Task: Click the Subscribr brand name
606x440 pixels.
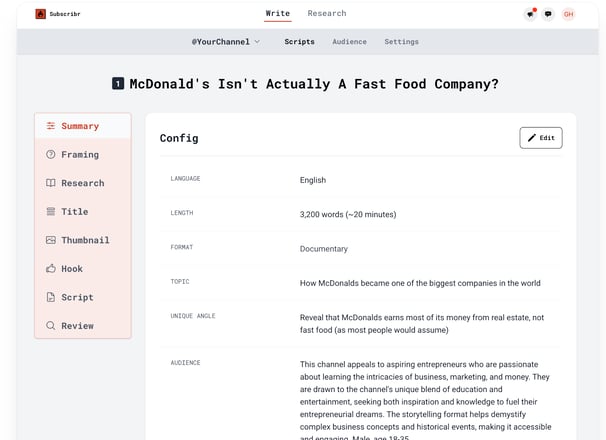Action: [65, 14]
